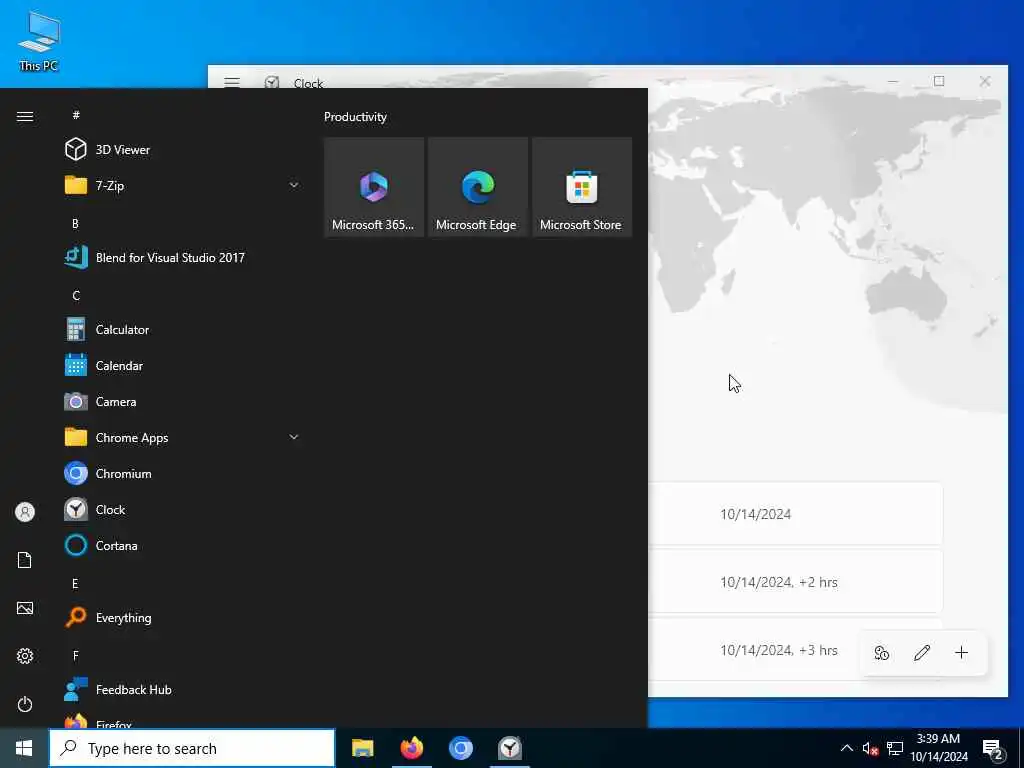Viewport: 1024px width, 768px height.
Task: Open notification Action Center
Action: pos(993,749)
